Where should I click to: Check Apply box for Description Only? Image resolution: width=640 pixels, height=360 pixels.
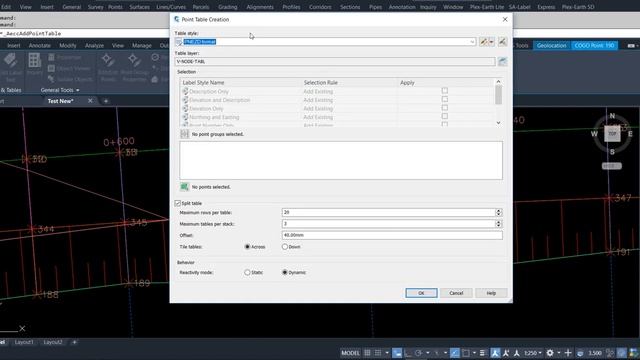[444, 91]
